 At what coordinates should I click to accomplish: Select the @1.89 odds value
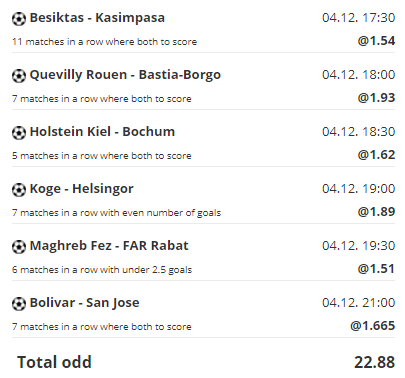tap(376, 212)
